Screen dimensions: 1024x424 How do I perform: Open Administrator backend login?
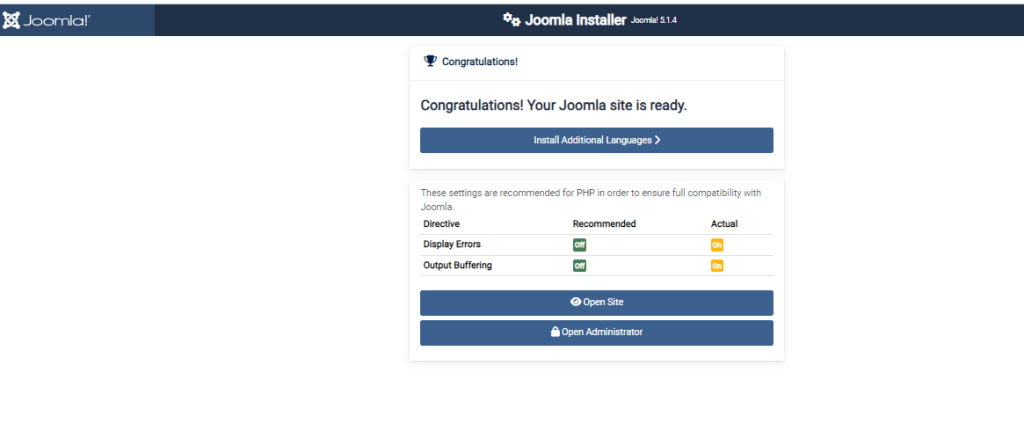click(x=596, y=333)
